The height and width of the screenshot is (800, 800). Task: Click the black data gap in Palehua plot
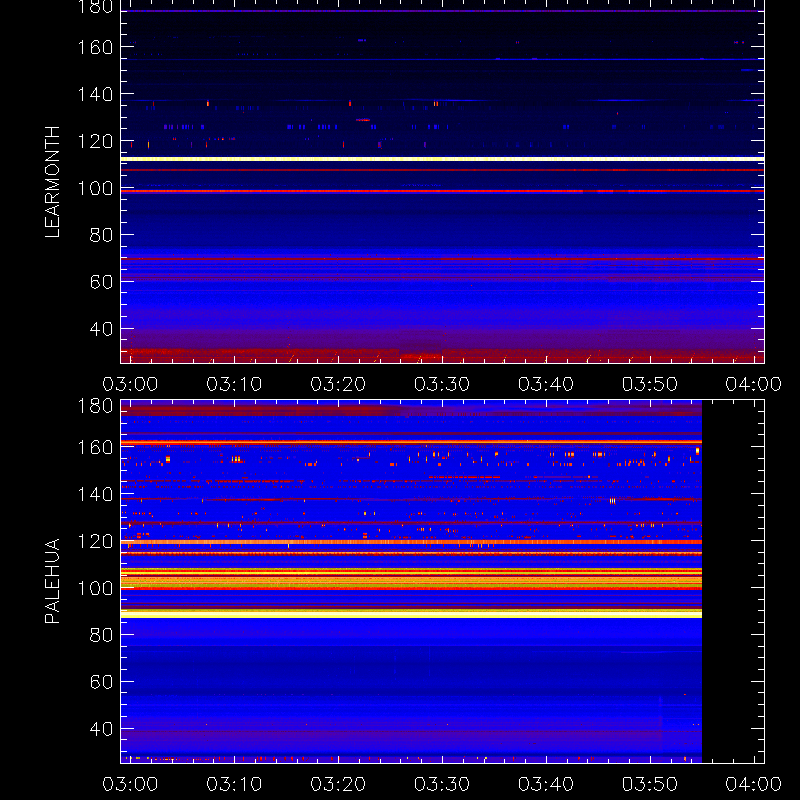coord(733,581)
